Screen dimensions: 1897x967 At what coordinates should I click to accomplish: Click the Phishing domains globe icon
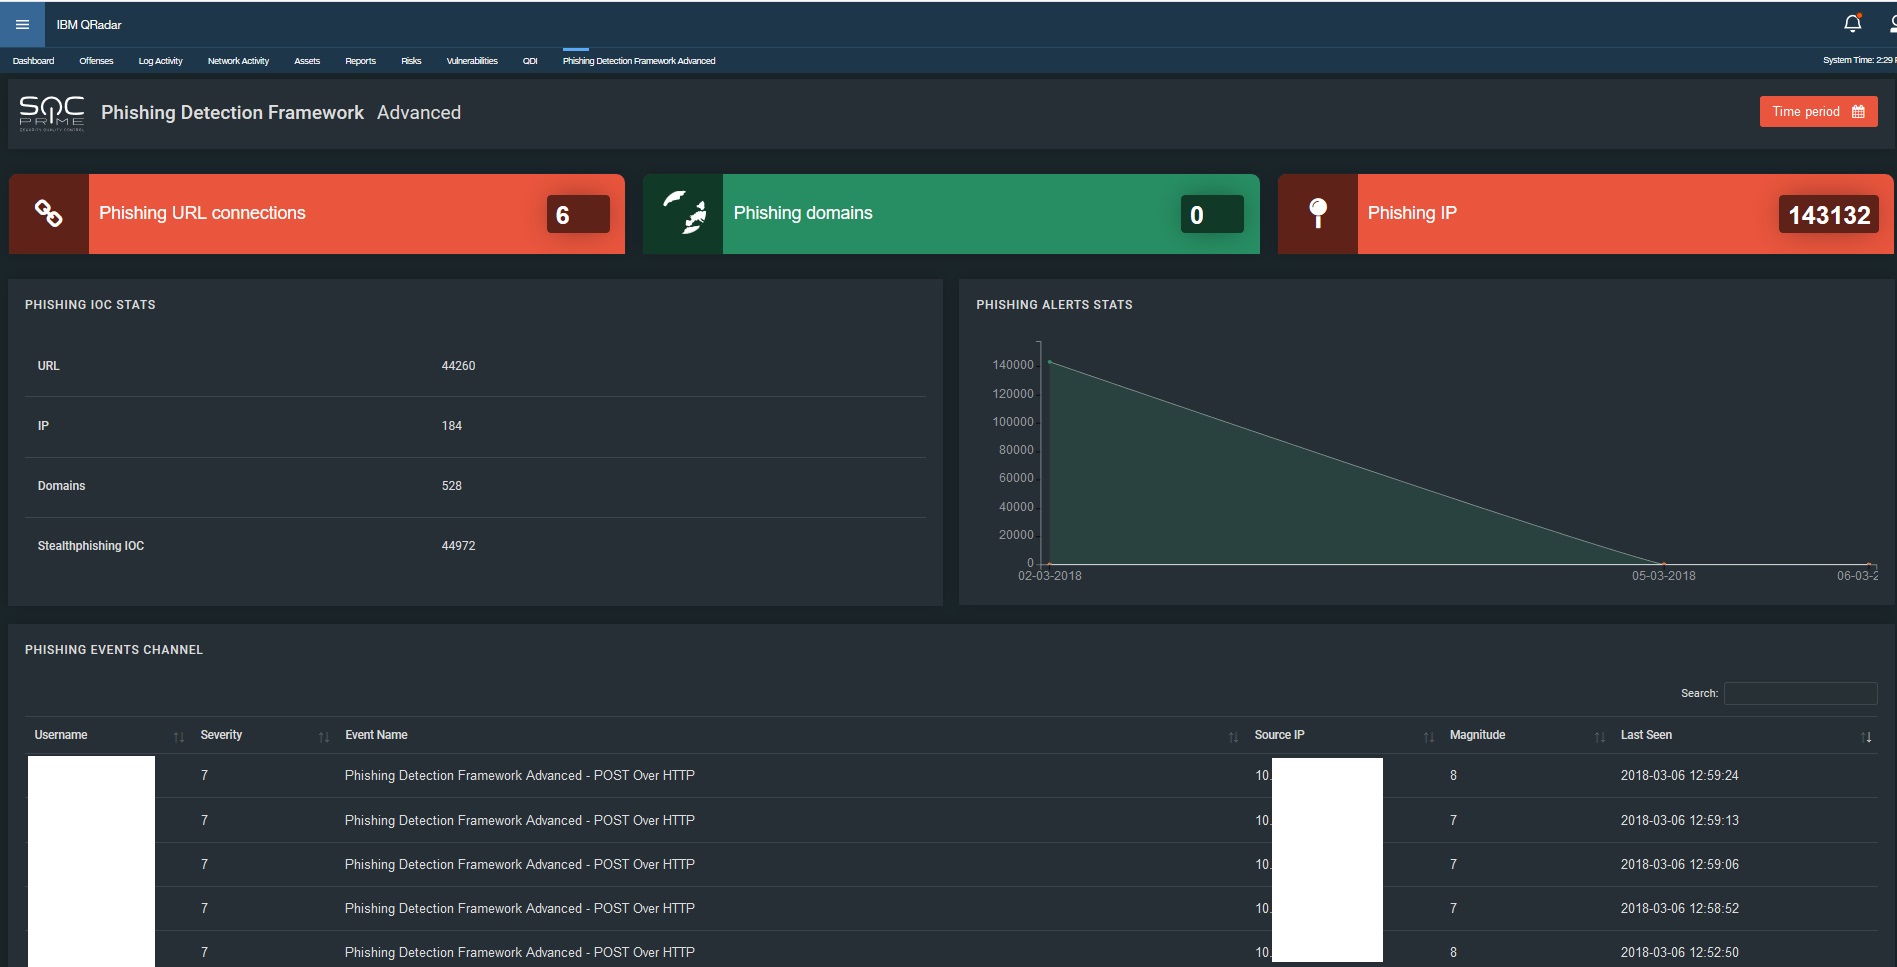(x=683, y=213)
